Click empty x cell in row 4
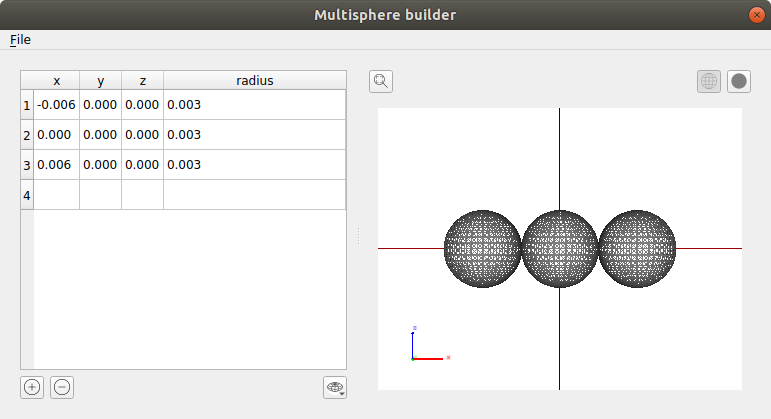 pos(57,195)
